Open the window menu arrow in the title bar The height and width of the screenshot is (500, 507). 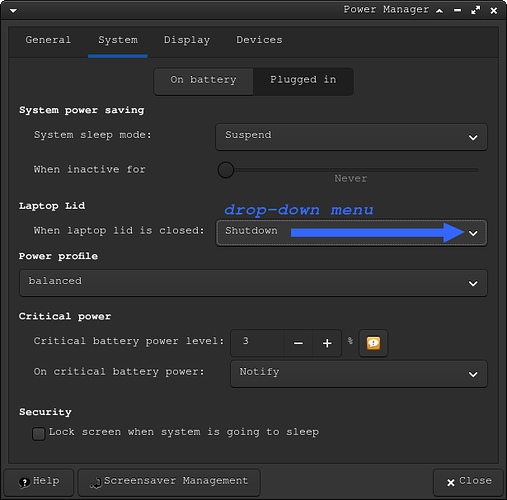(13, 11)
